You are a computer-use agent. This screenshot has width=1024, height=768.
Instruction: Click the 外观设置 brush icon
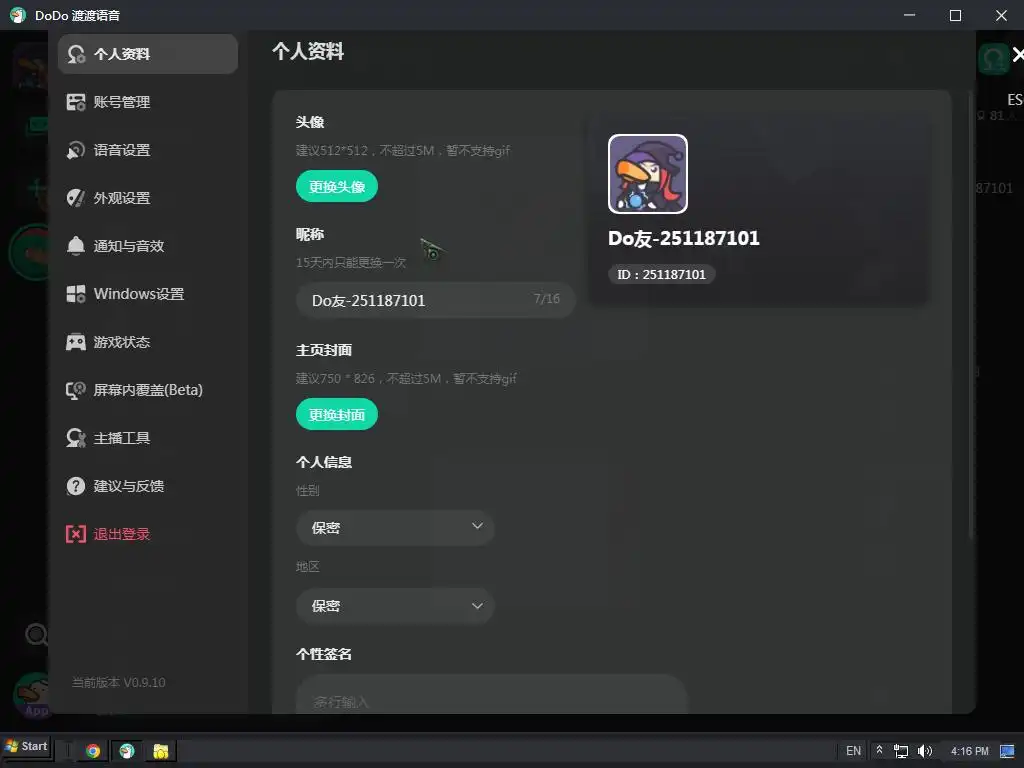coord(76,198)
